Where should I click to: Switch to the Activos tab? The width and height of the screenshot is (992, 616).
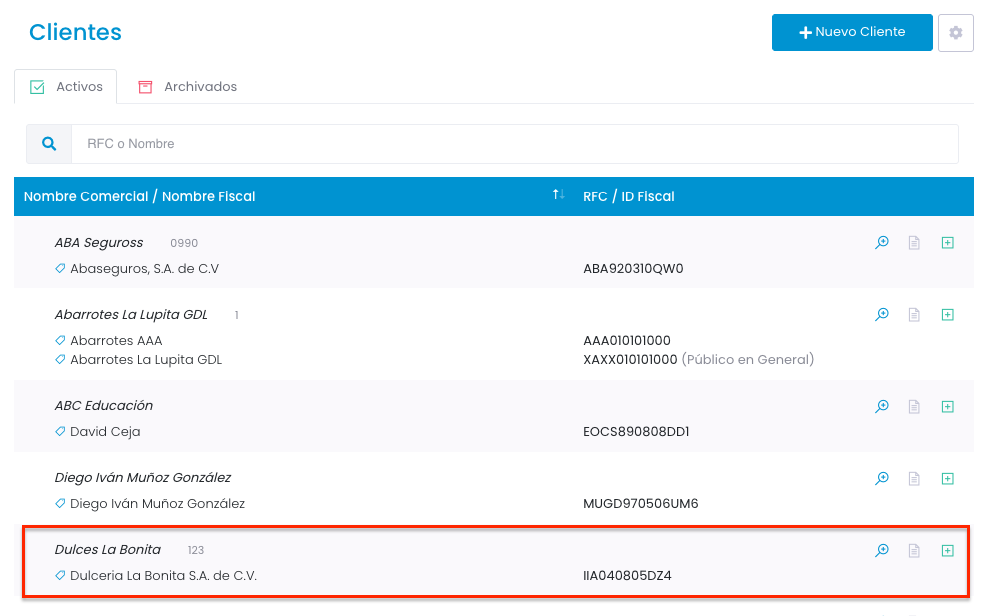point(66,87)
